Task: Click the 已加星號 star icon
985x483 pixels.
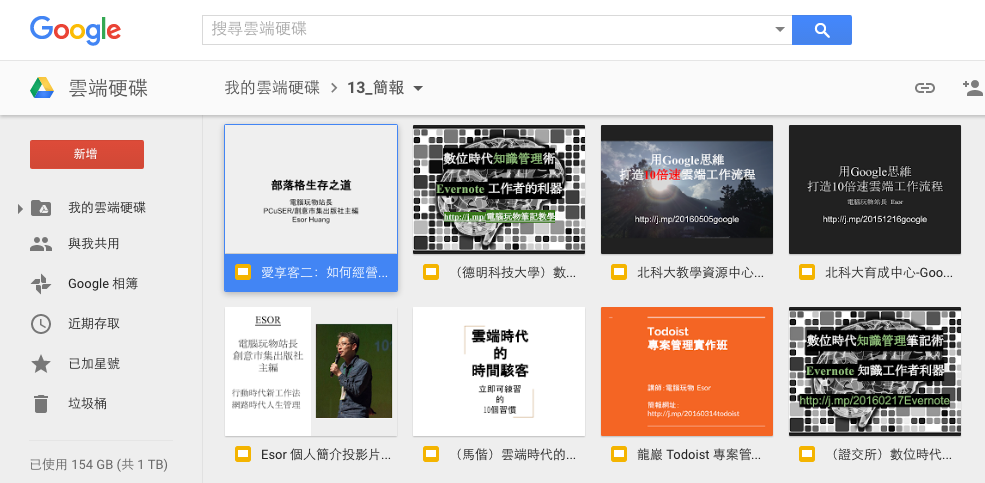Action: (41, 364)
